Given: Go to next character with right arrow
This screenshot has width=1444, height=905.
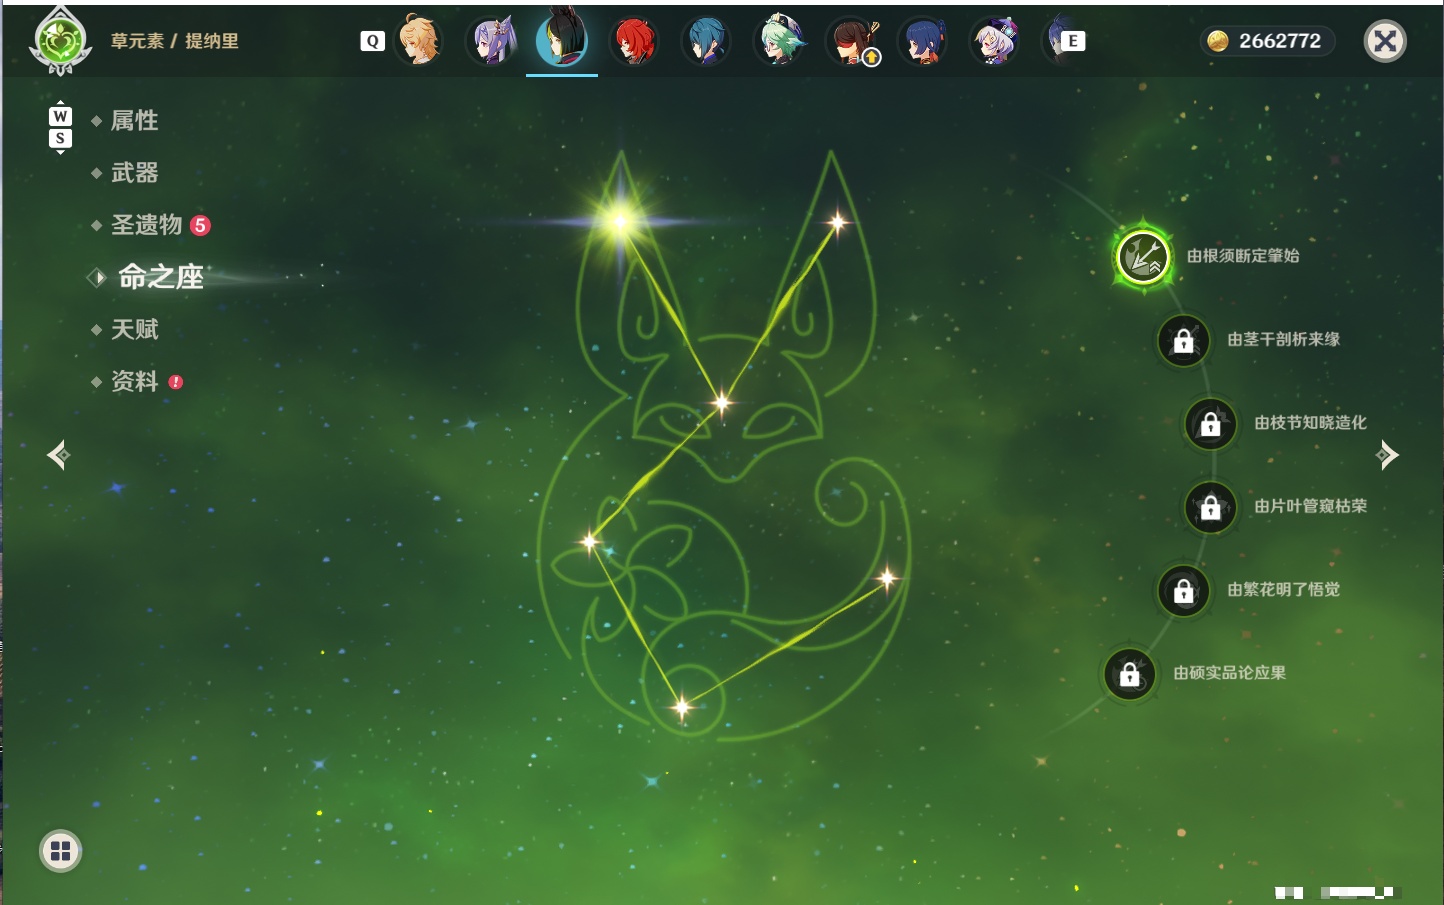Looking at the screenshot, I should pyautogui.click(x=1387, y=455).
